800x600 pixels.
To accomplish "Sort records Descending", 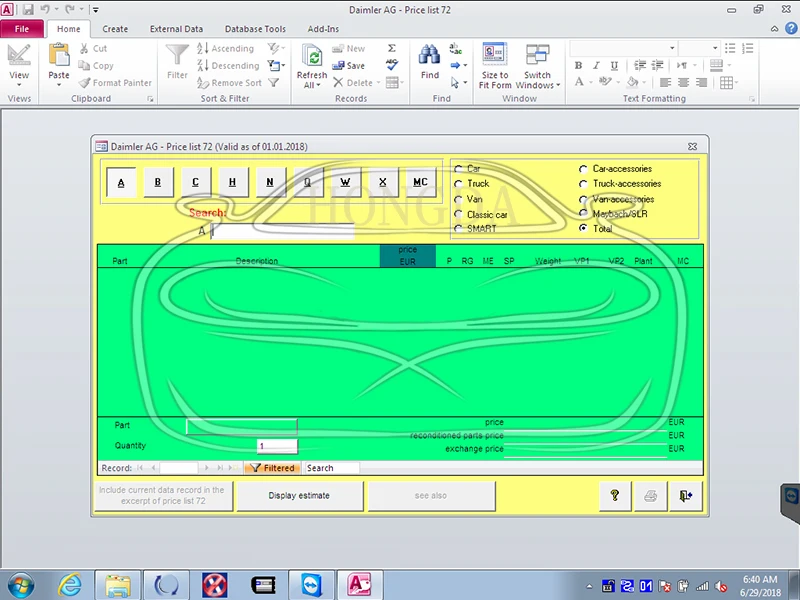I will [x=228, y=66].
